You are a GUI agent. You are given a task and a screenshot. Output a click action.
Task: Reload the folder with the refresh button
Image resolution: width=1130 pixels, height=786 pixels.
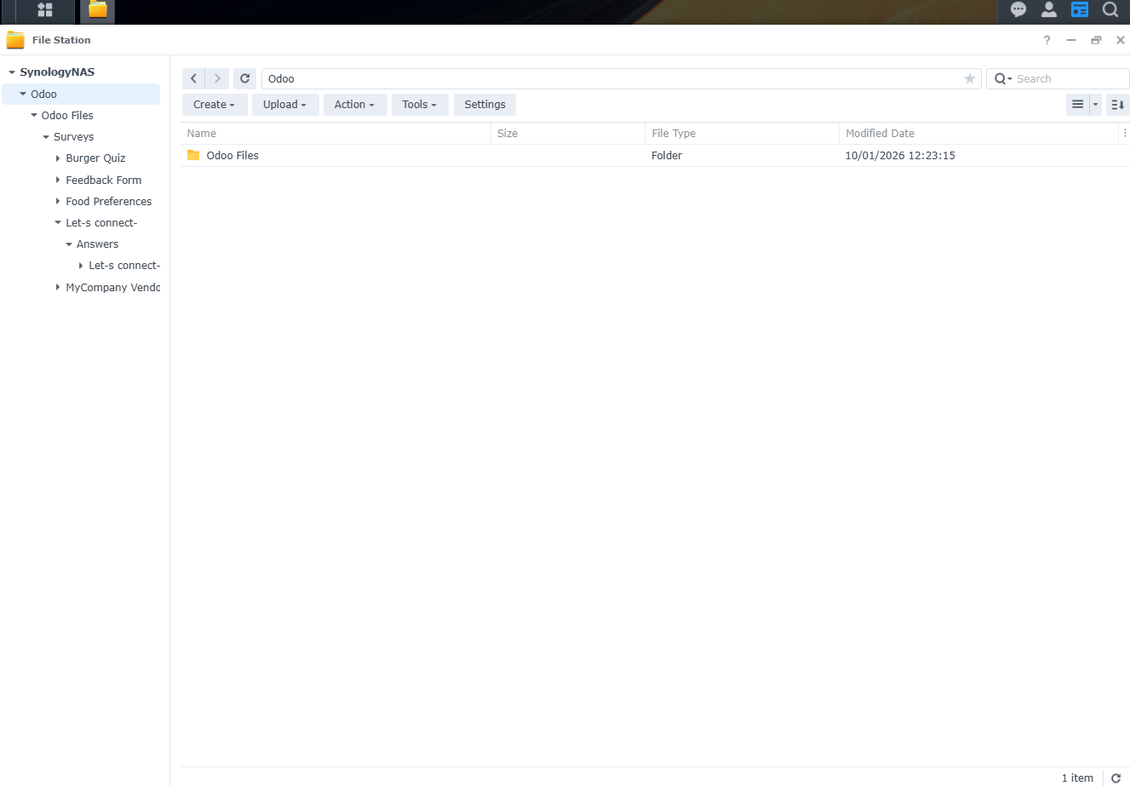pos(245,79)
